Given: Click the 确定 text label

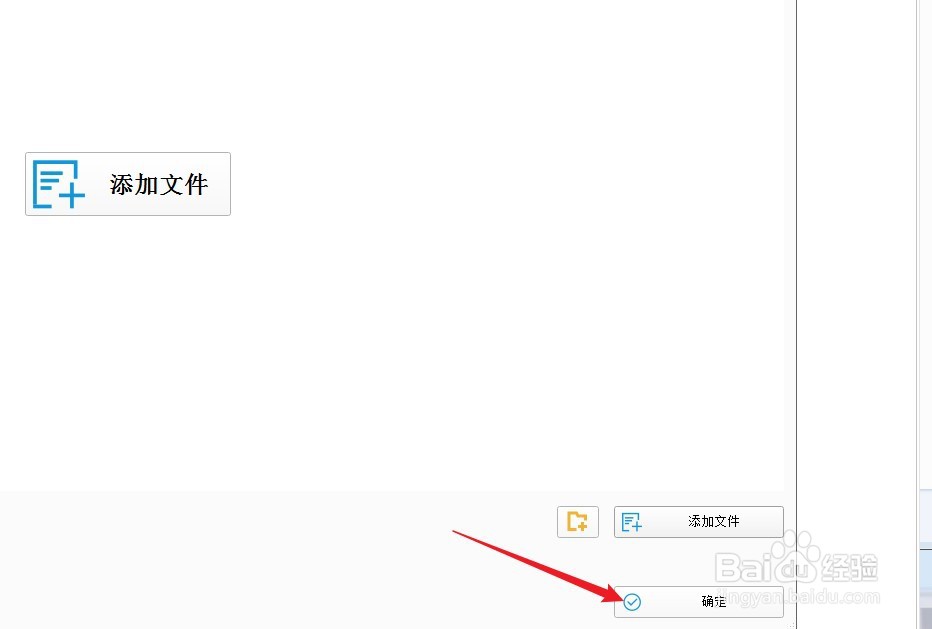Looking at the screenshot, I should [x=713, y=602].
